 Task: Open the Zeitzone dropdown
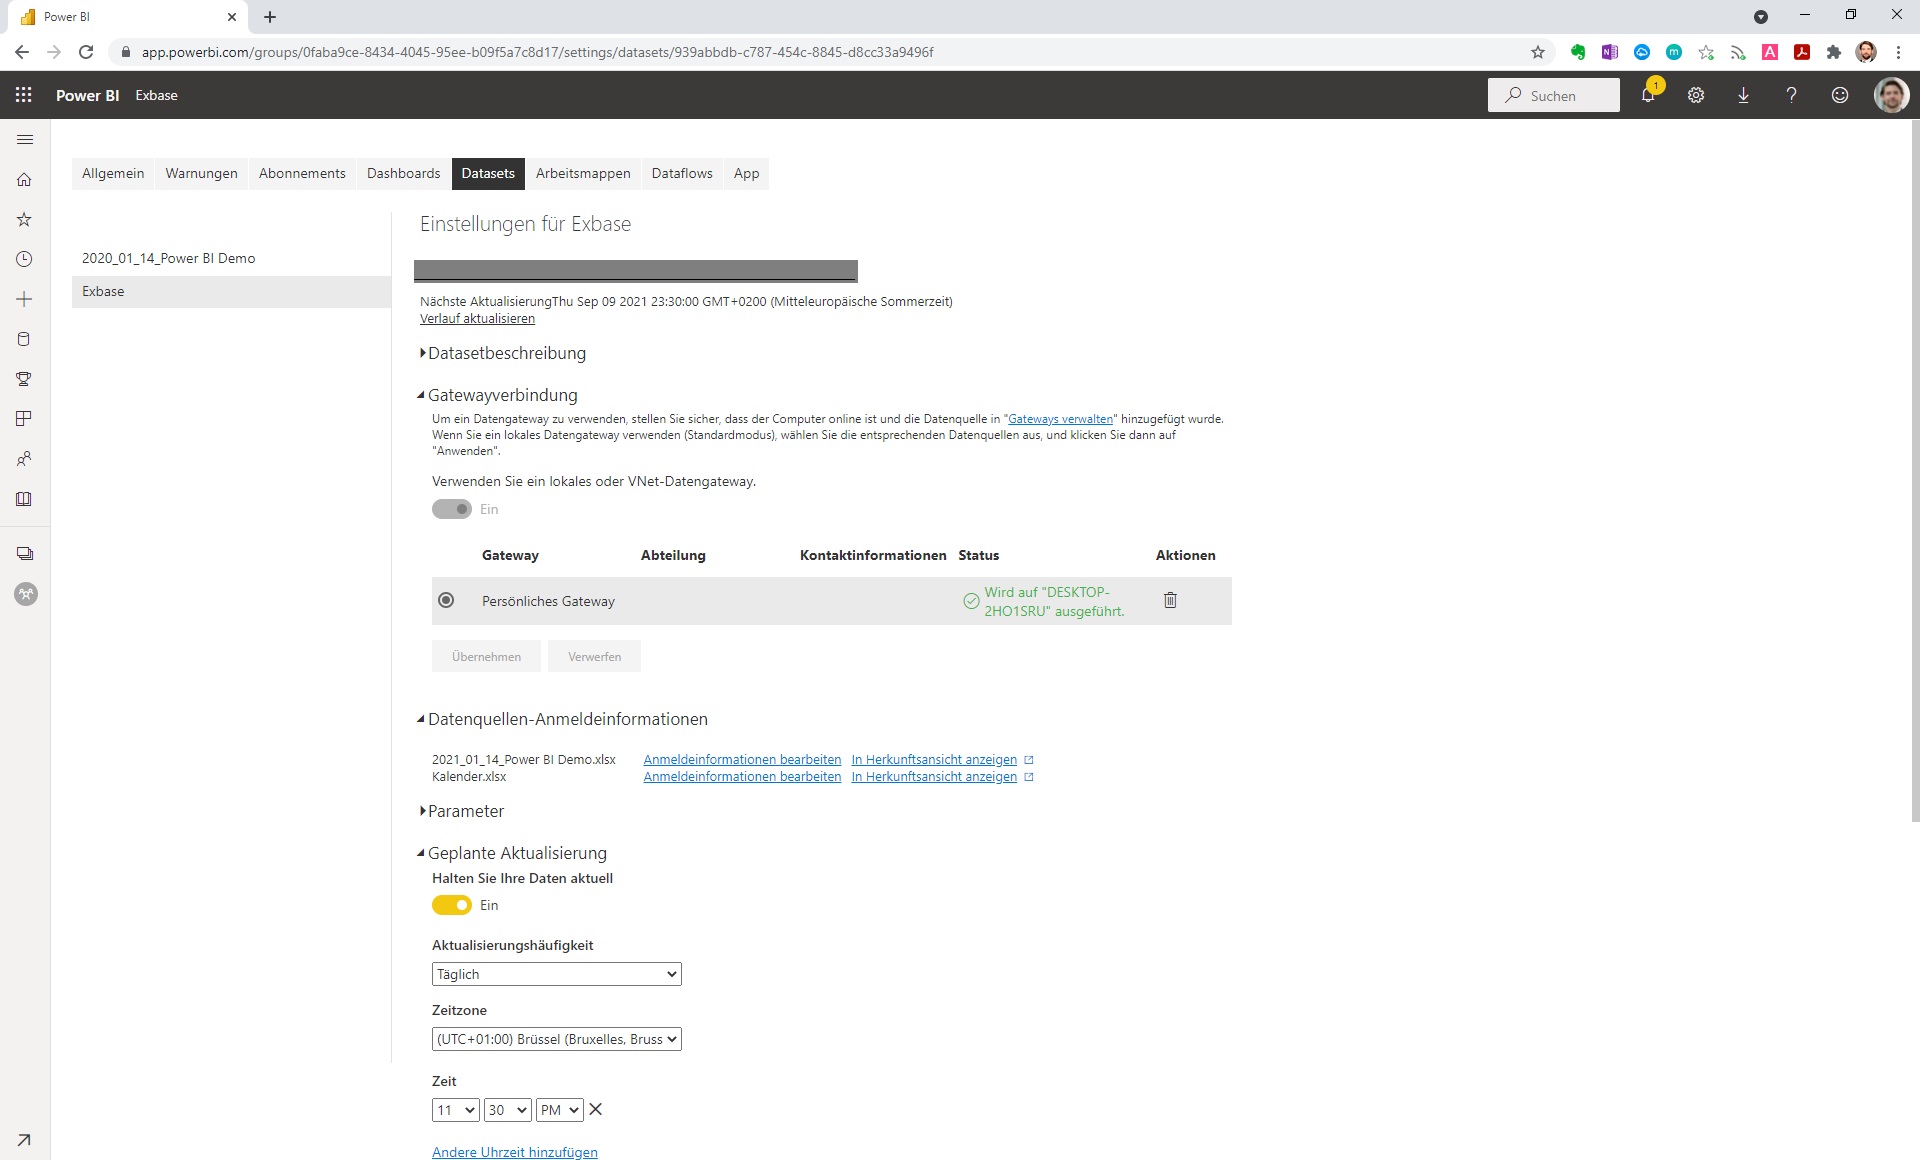coord(557,1039)
